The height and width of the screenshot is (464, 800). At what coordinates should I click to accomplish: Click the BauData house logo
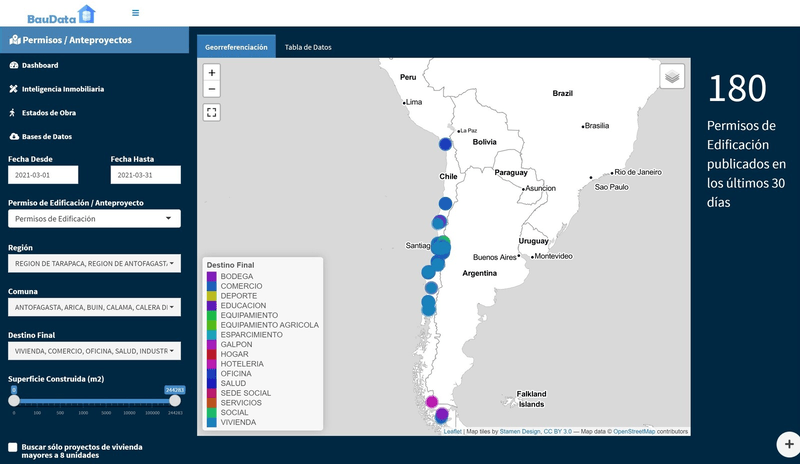click(x=61, y=14)
